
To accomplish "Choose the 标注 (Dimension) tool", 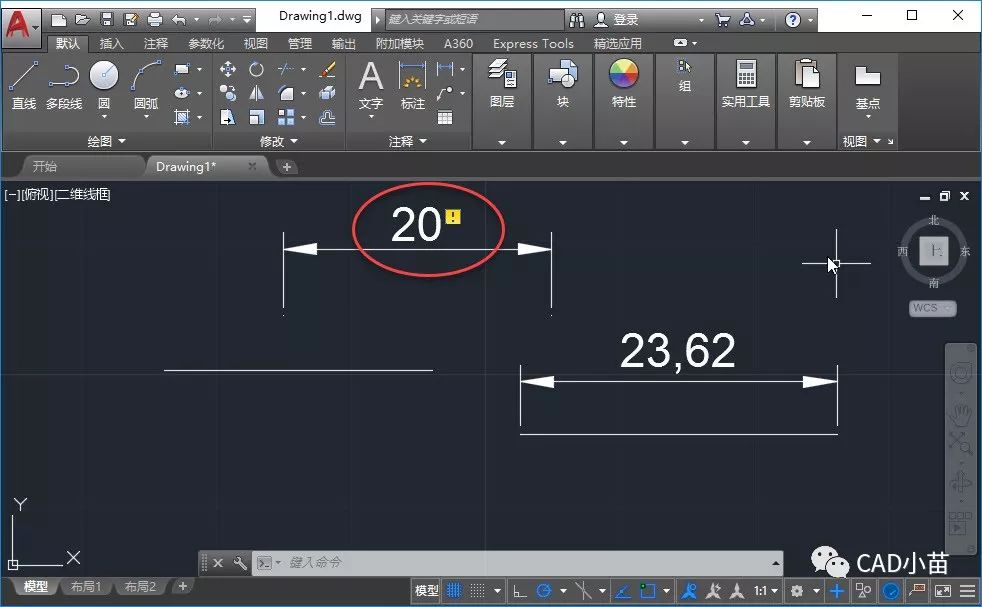I will (413, 84).
